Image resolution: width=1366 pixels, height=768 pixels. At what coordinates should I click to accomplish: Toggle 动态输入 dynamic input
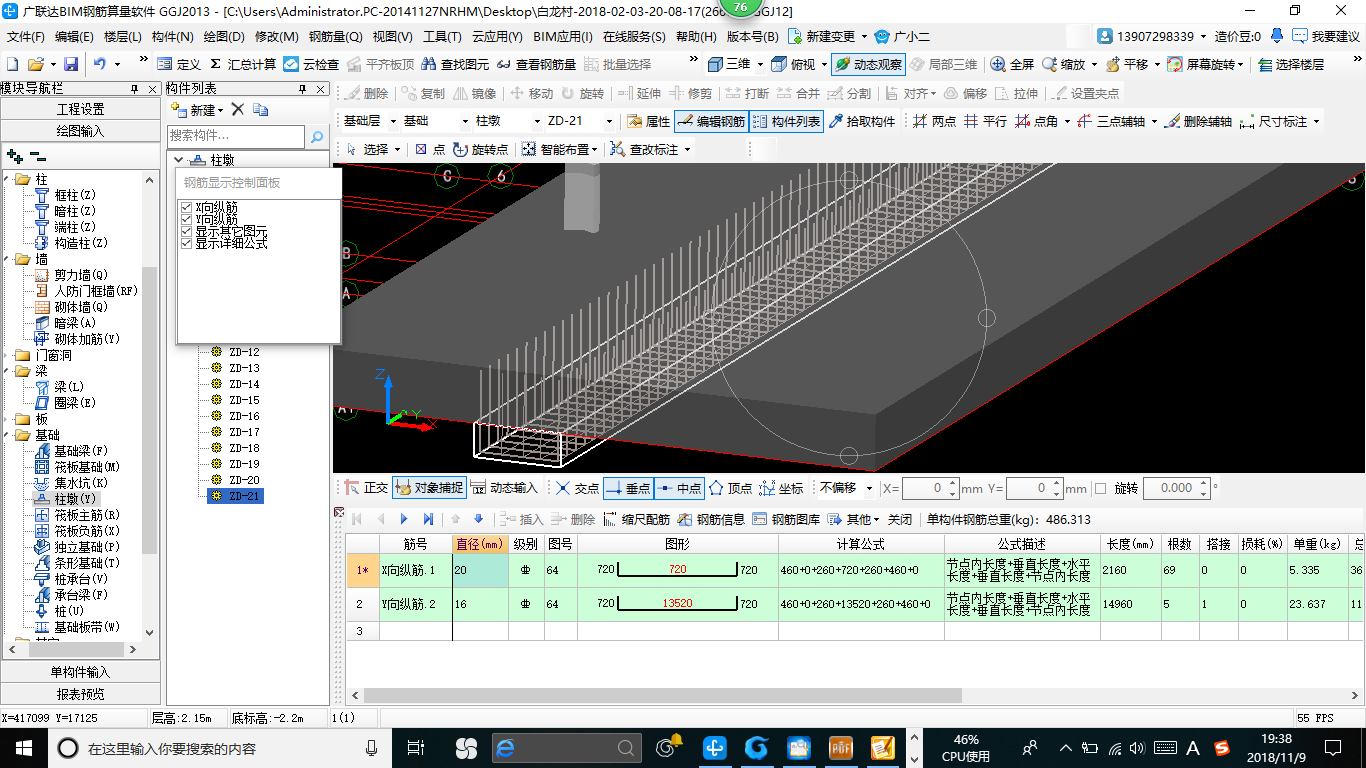click(x=504, y=488)
